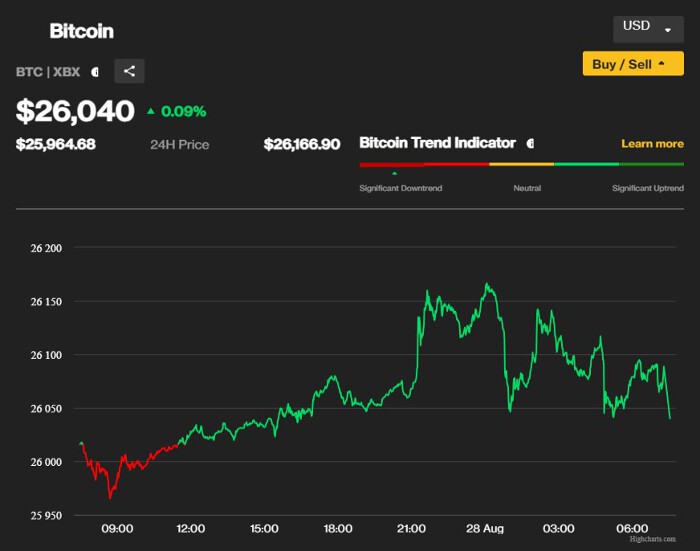Image resolution: width=700 pixels, height=551 pixels.
Task: Follow the Learn more link
Action: click(x=652, y=144)
